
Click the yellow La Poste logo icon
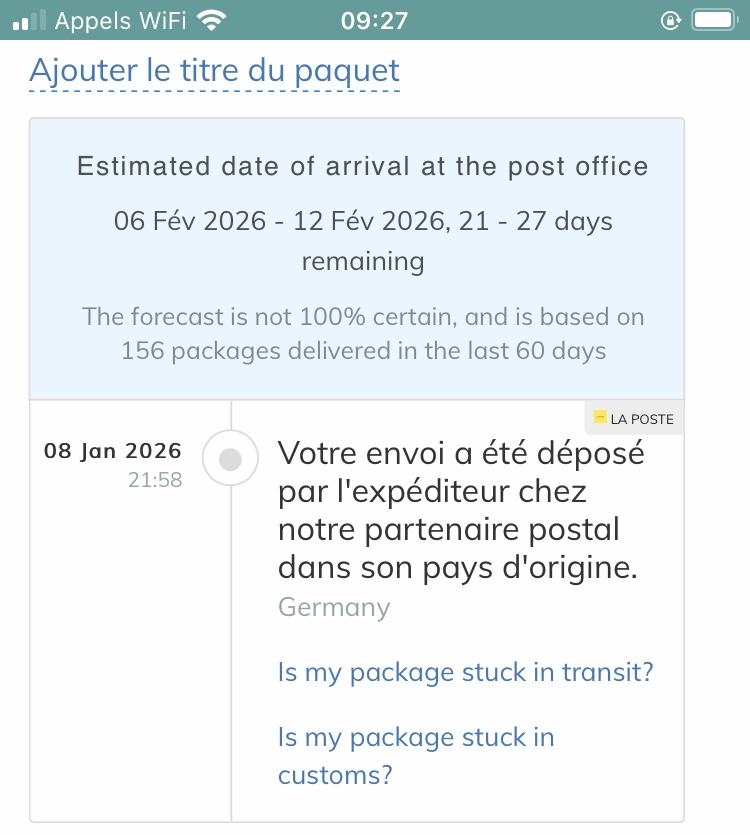(x=600, y=418)
